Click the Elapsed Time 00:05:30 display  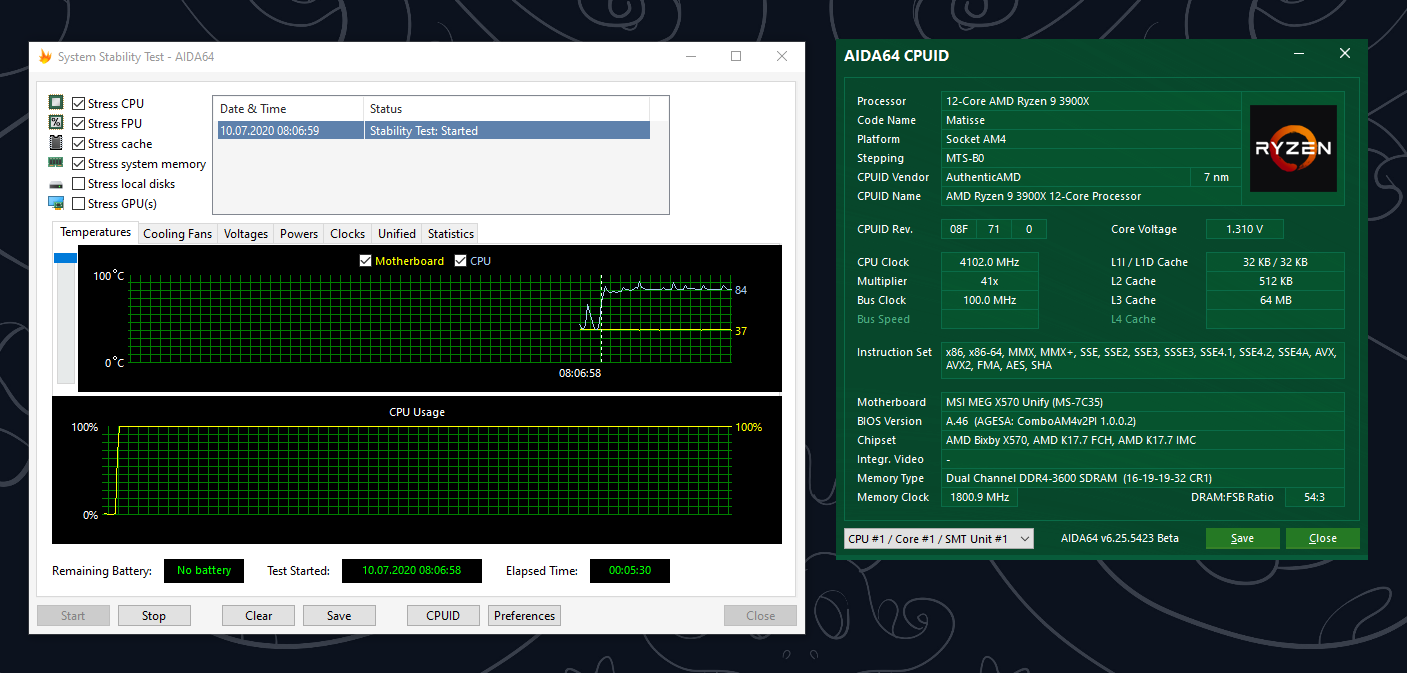click(x=629, y=571)
